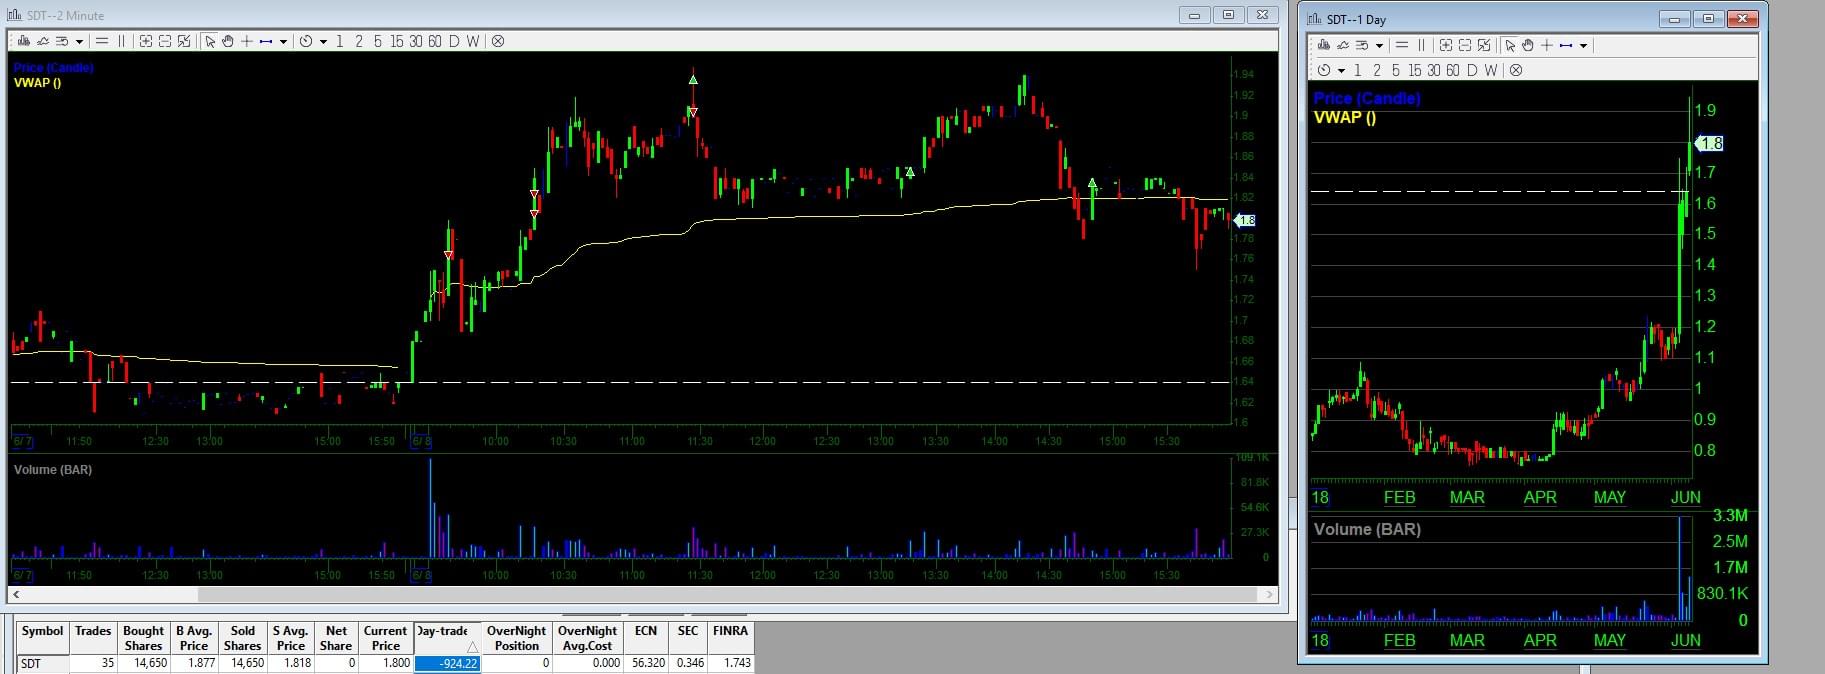Select crosshair tool in 1 Day toolbar
Screen dimensions: 1825x674
click(1547, 45)
